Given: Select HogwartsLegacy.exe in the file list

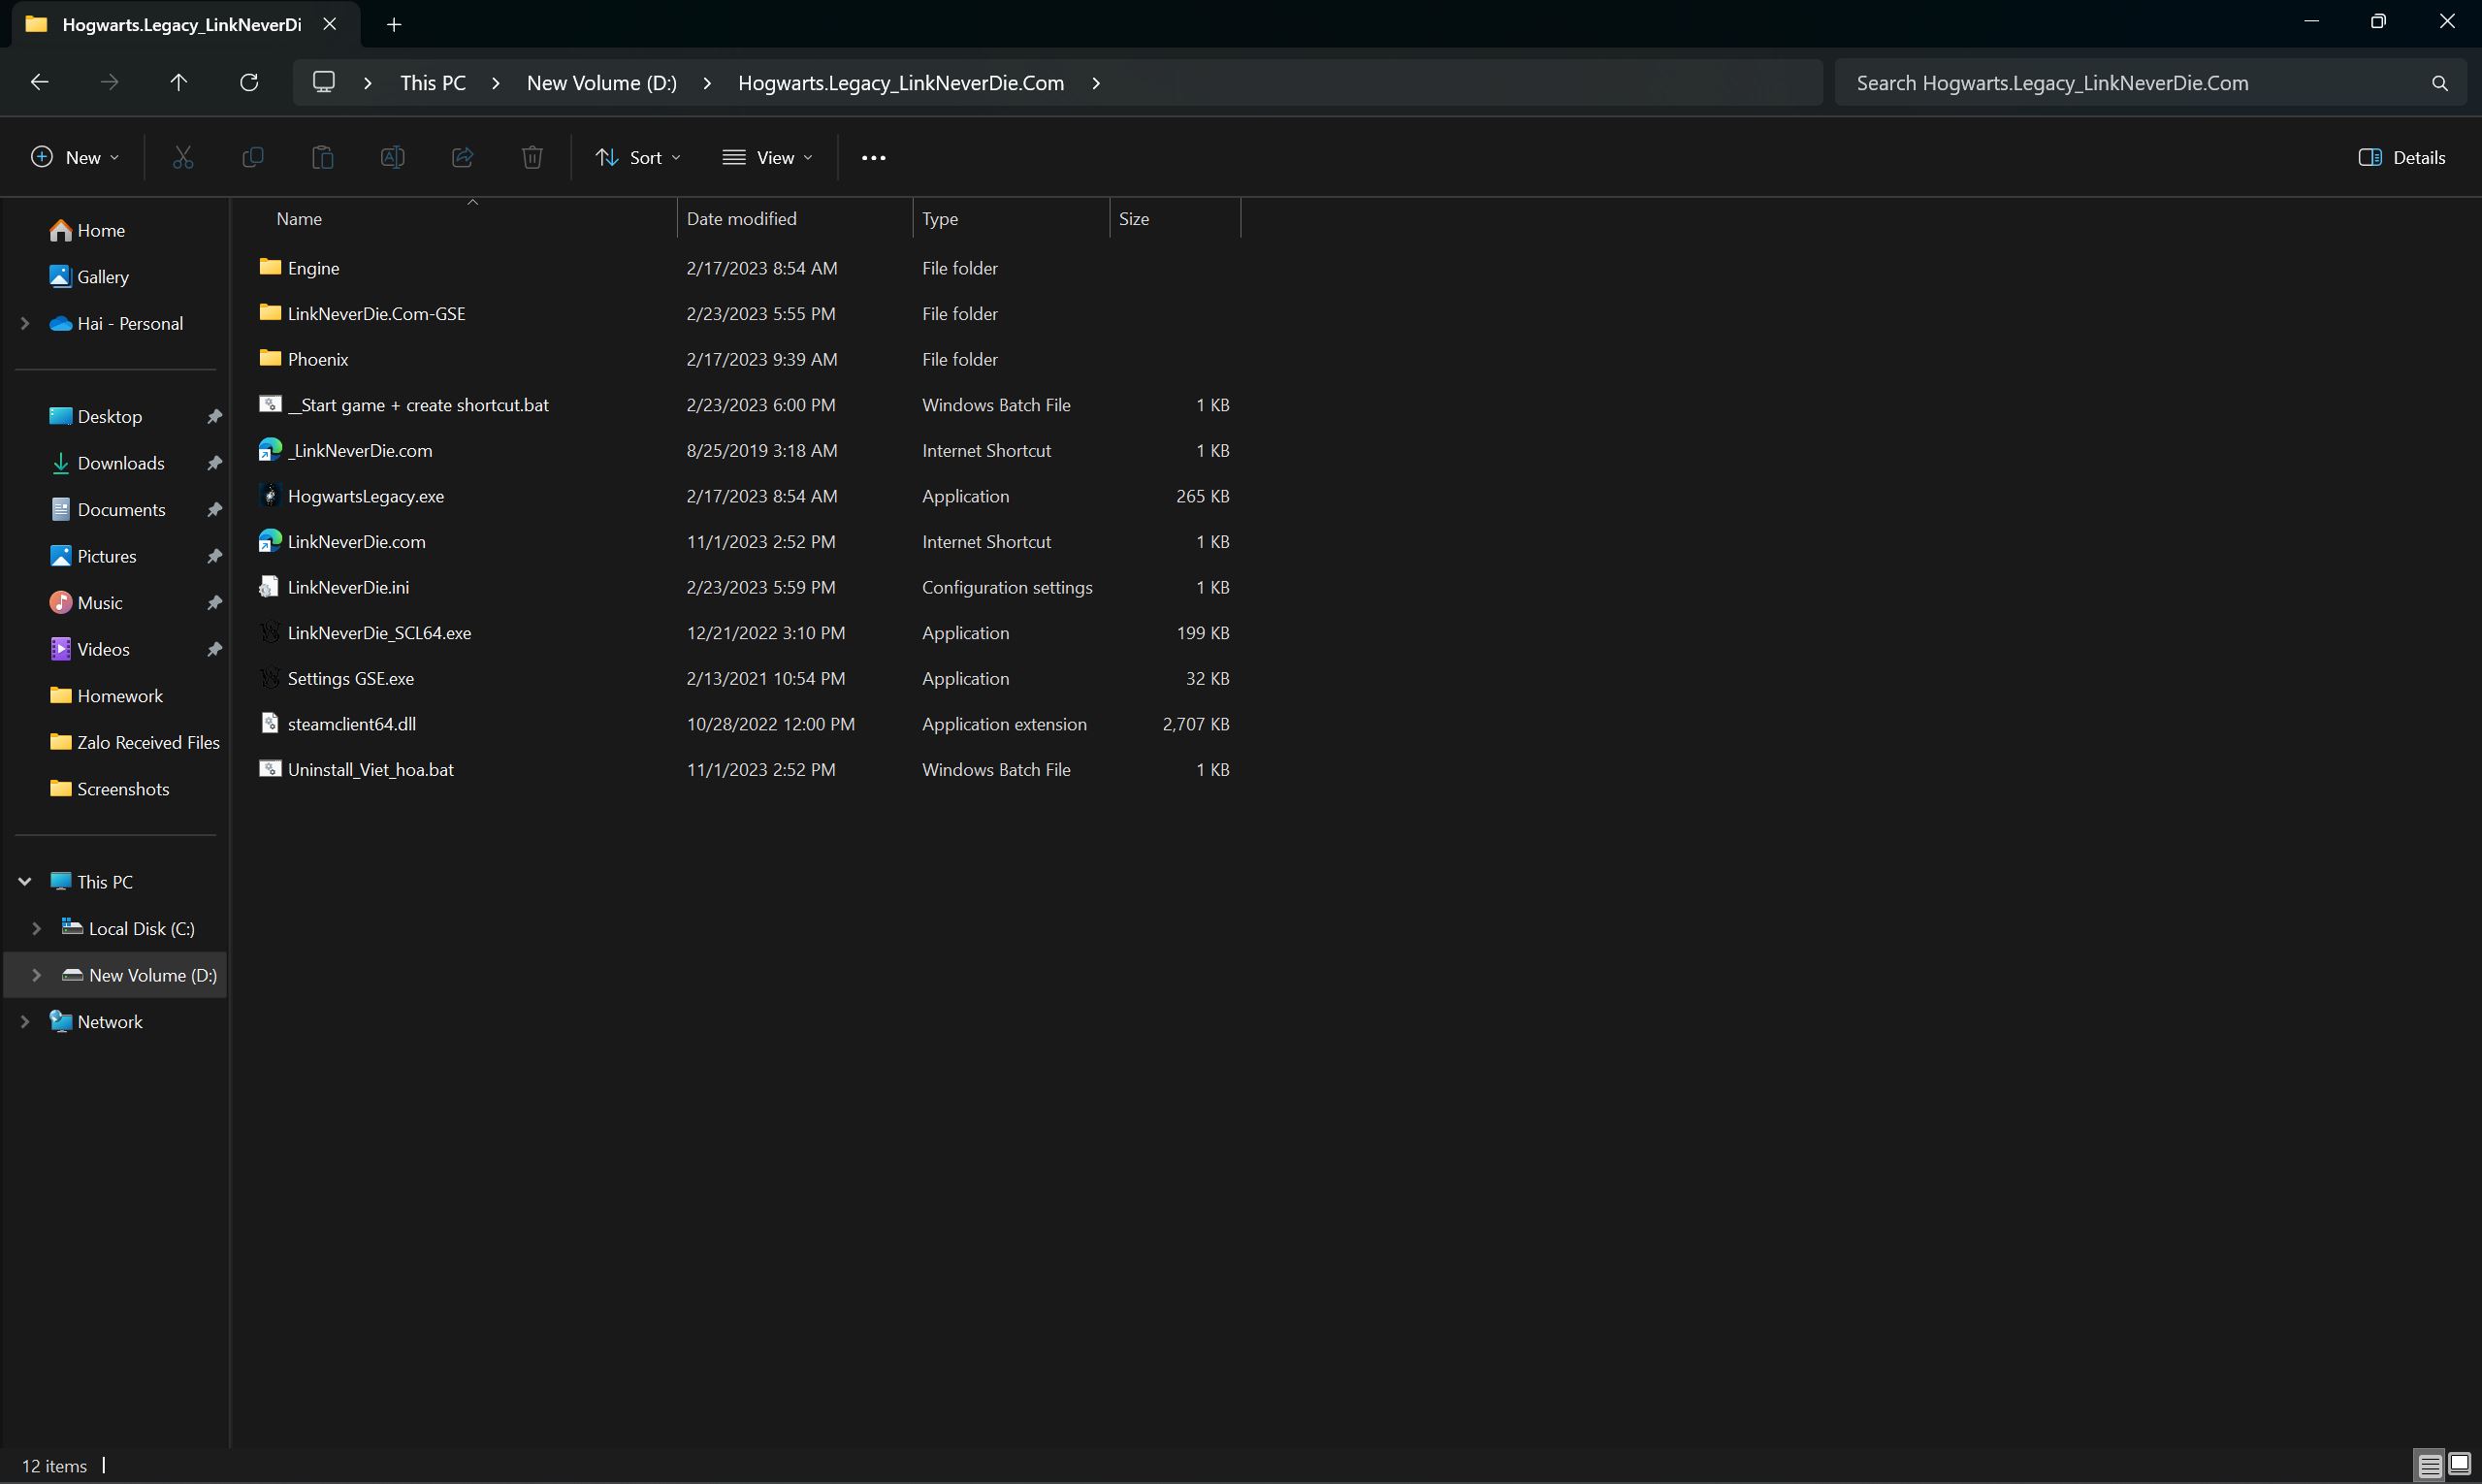Looking at the screenshot, I should coord(365,496).
